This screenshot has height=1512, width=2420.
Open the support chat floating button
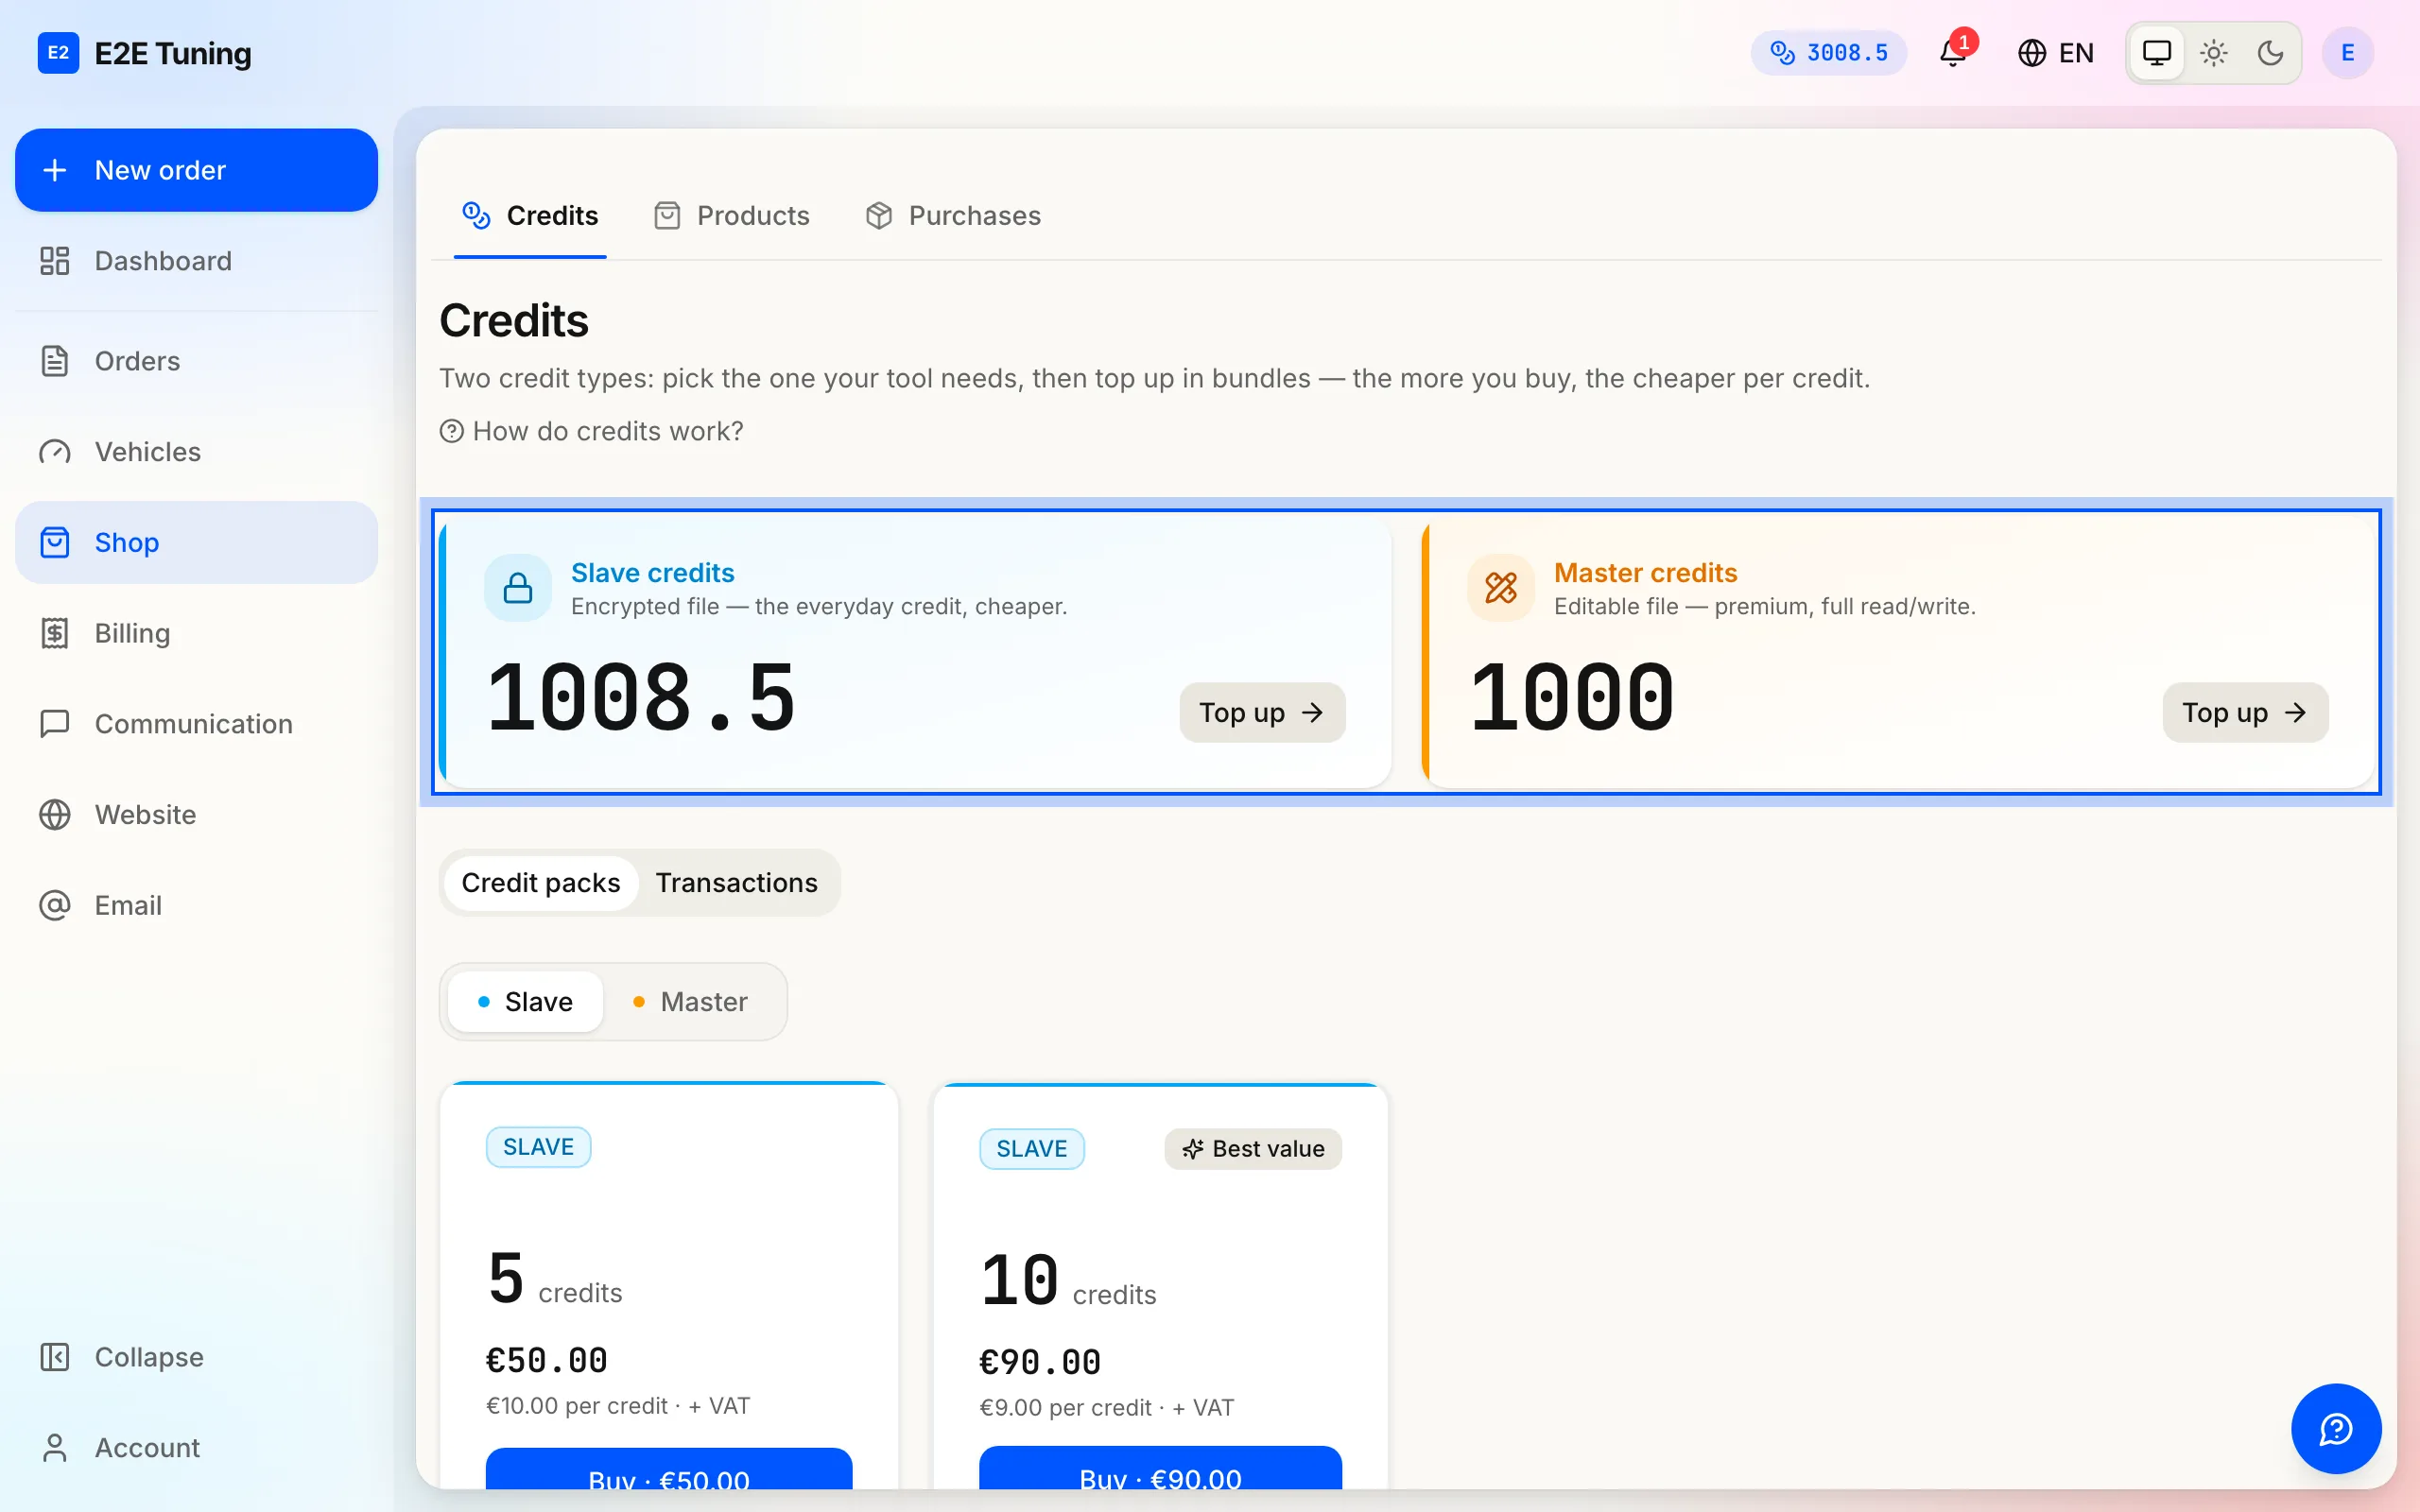point(2336,1429)
